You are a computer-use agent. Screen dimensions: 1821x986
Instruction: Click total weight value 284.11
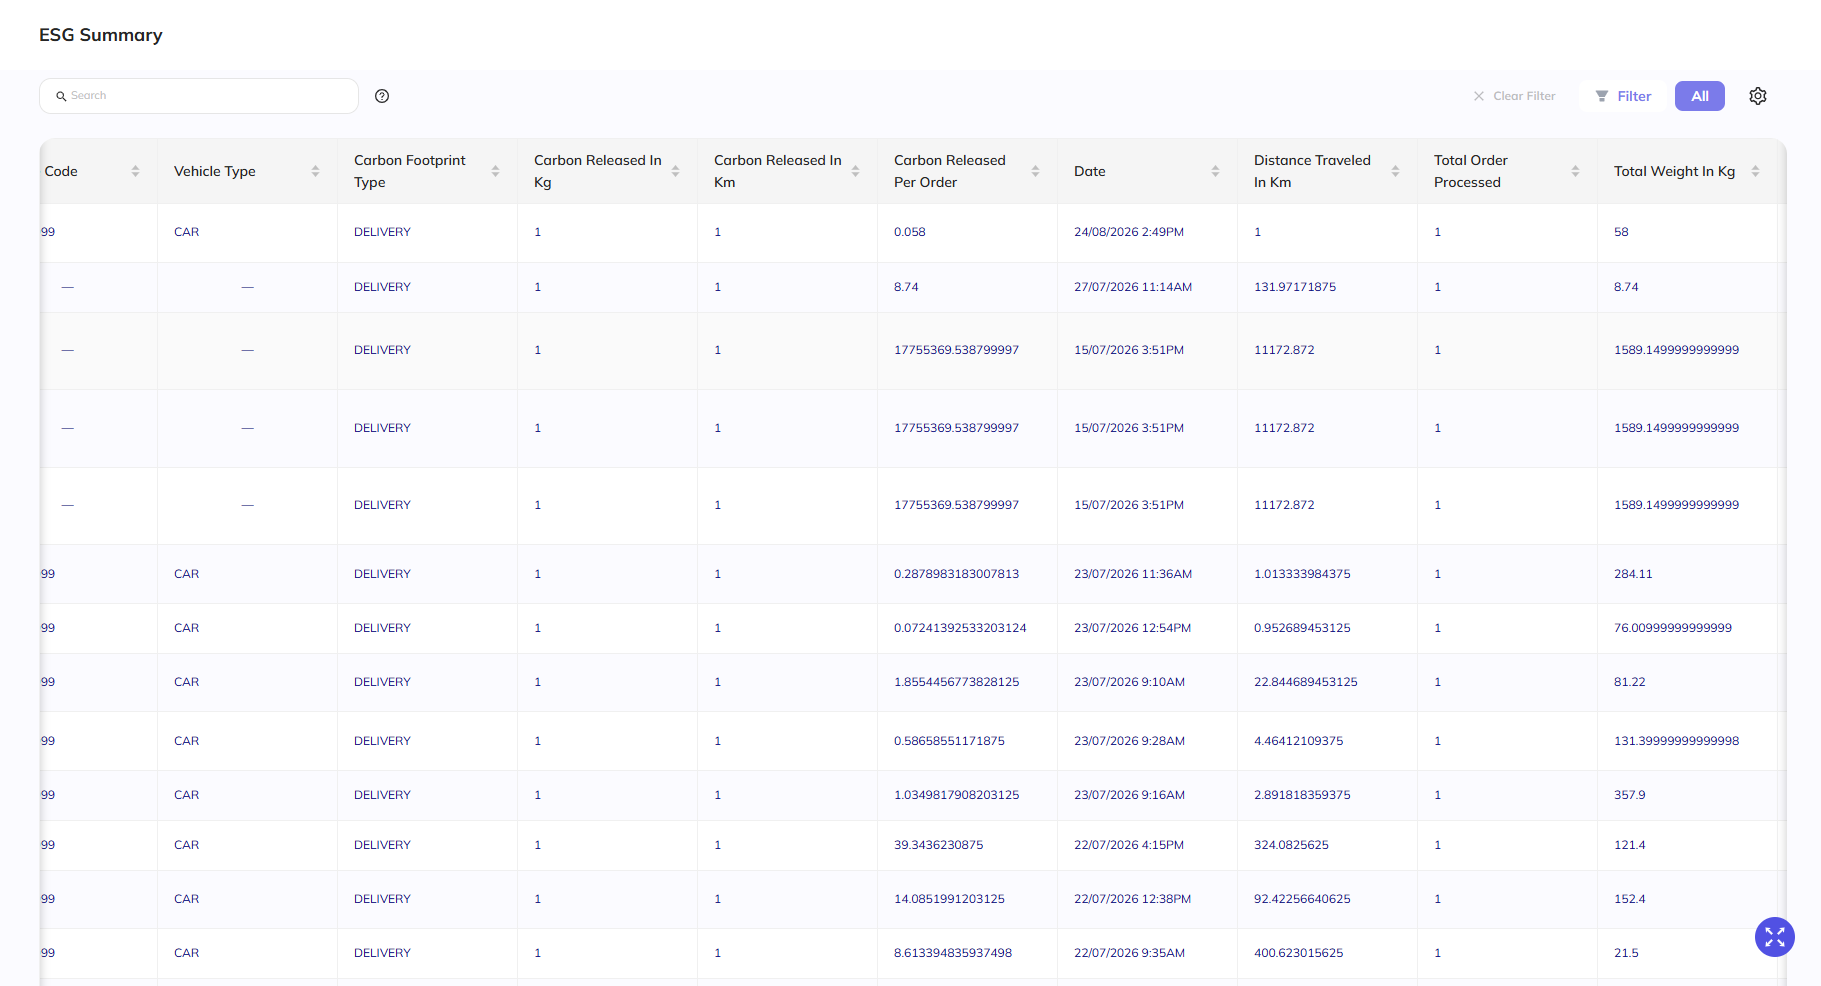(x=1633, y=574)
